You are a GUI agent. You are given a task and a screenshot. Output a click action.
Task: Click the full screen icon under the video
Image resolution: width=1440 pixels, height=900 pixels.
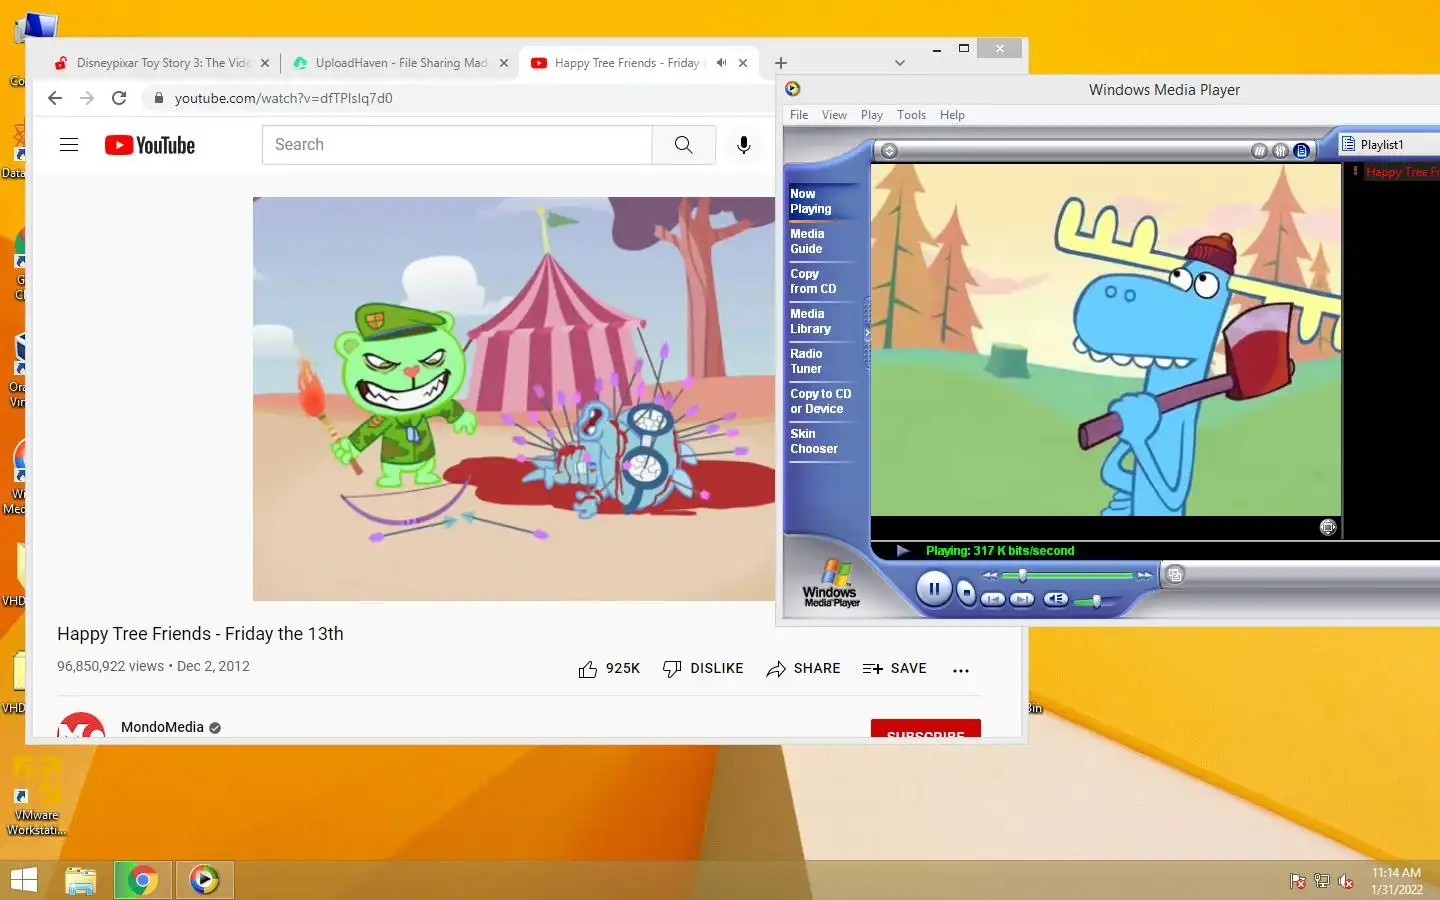click(1328, 527)
